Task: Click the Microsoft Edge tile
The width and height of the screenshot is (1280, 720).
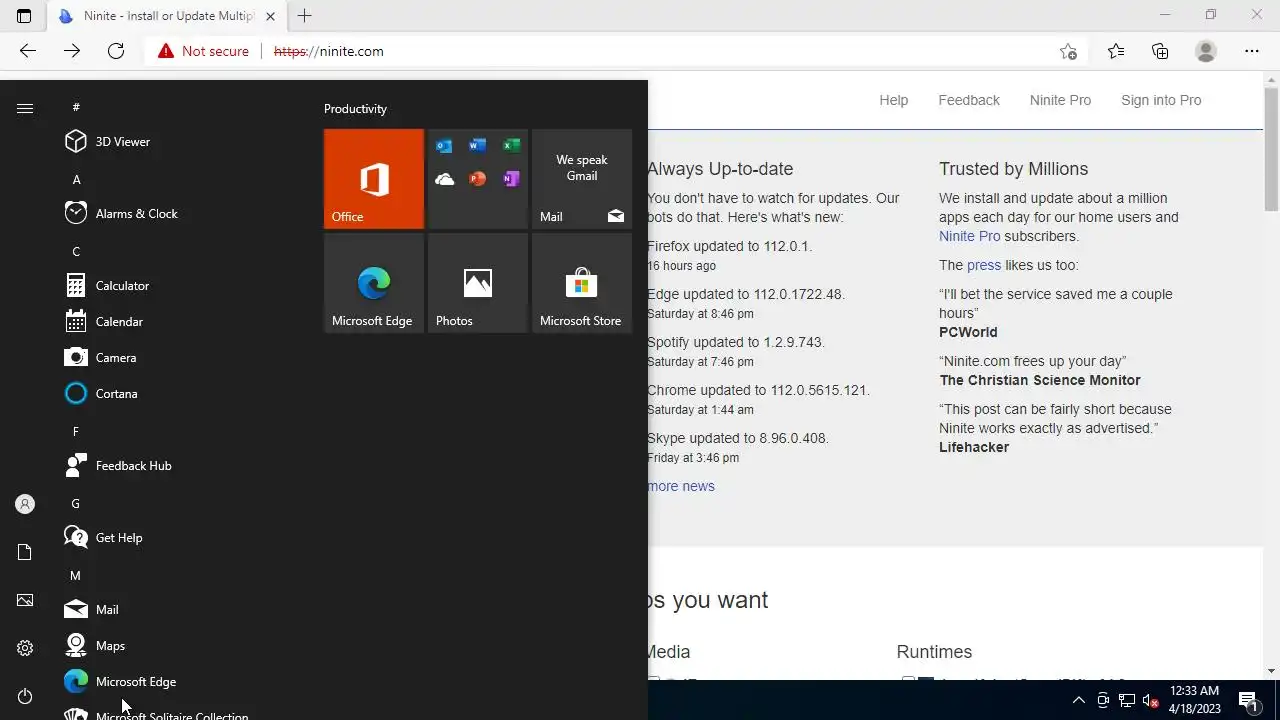Action: 374,283
